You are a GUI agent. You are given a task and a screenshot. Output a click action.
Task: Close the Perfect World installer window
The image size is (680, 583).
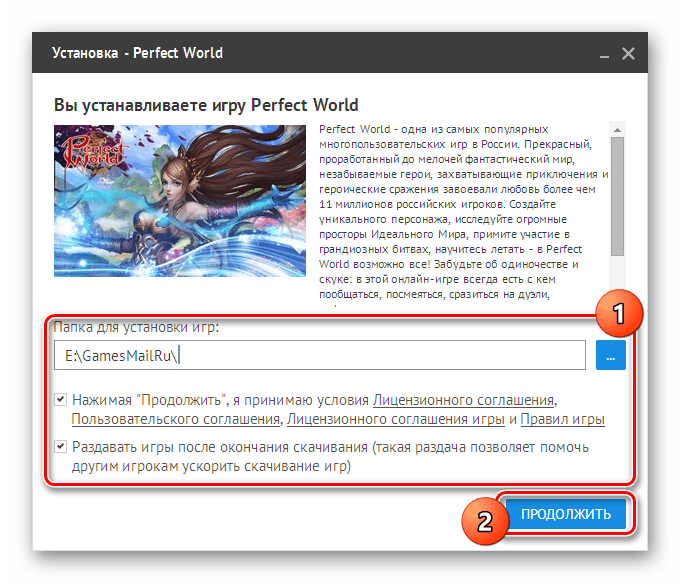[628, 54]
